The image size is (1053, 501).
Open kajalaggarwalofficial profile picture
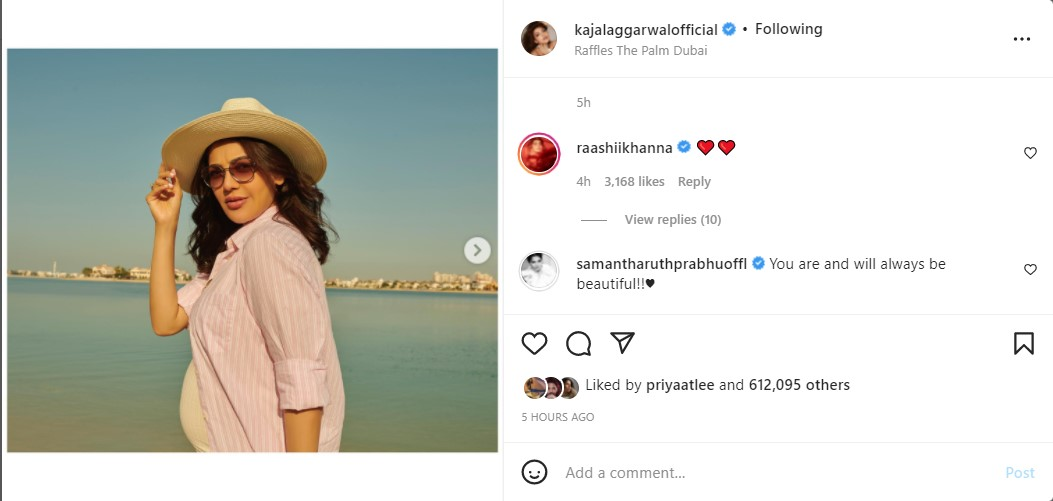(x=539, y=38)
